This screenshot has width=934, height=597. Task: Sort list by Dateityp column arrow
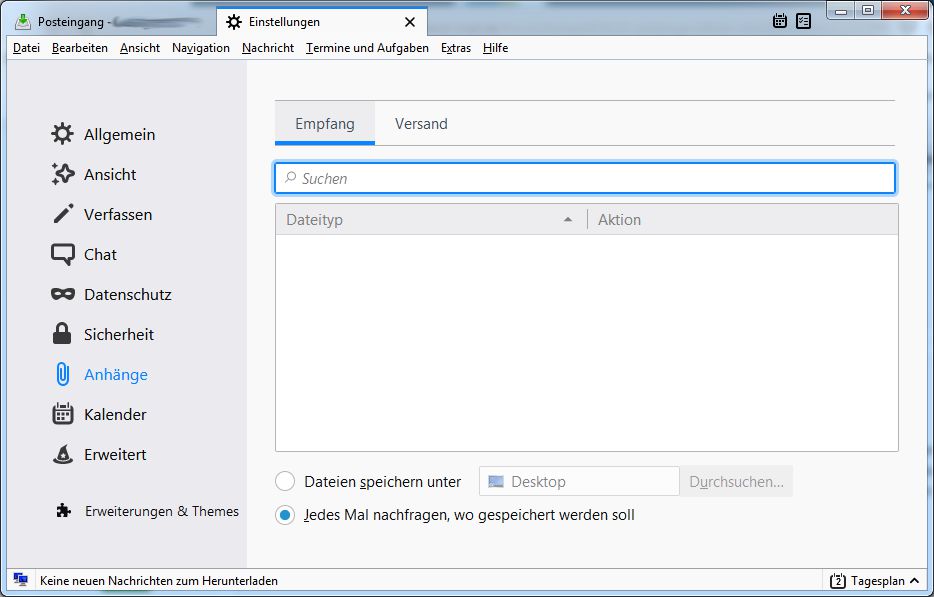click(568, 220)
